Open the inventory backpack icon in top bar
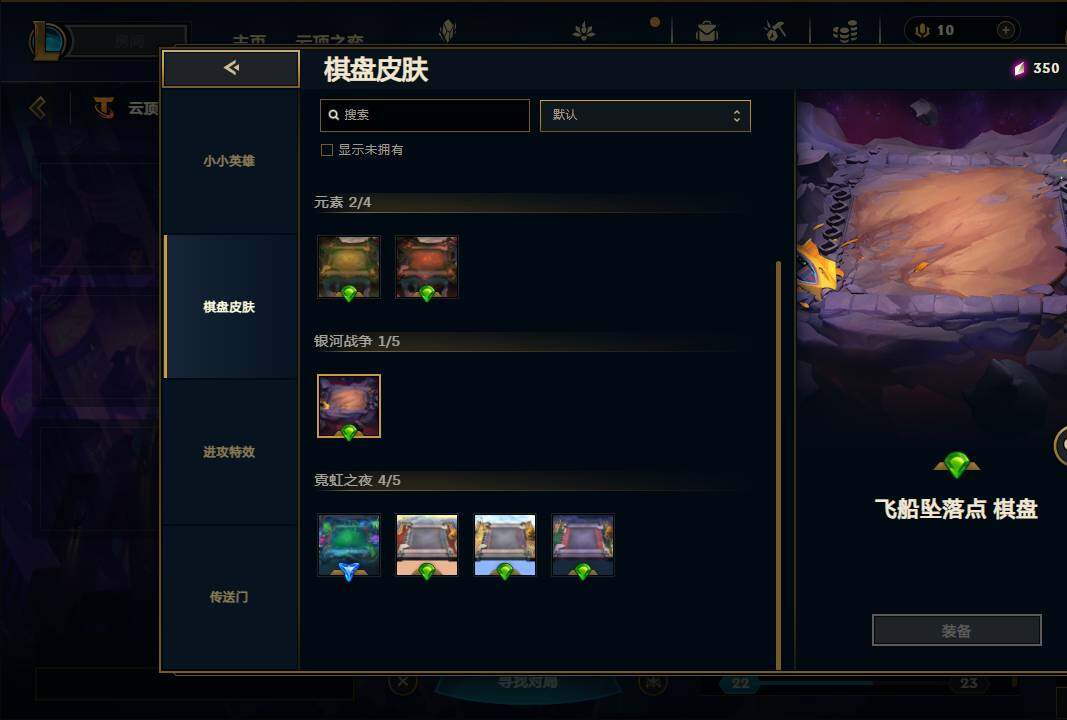This screenshot has width=1067, height=720. (706, 31)
